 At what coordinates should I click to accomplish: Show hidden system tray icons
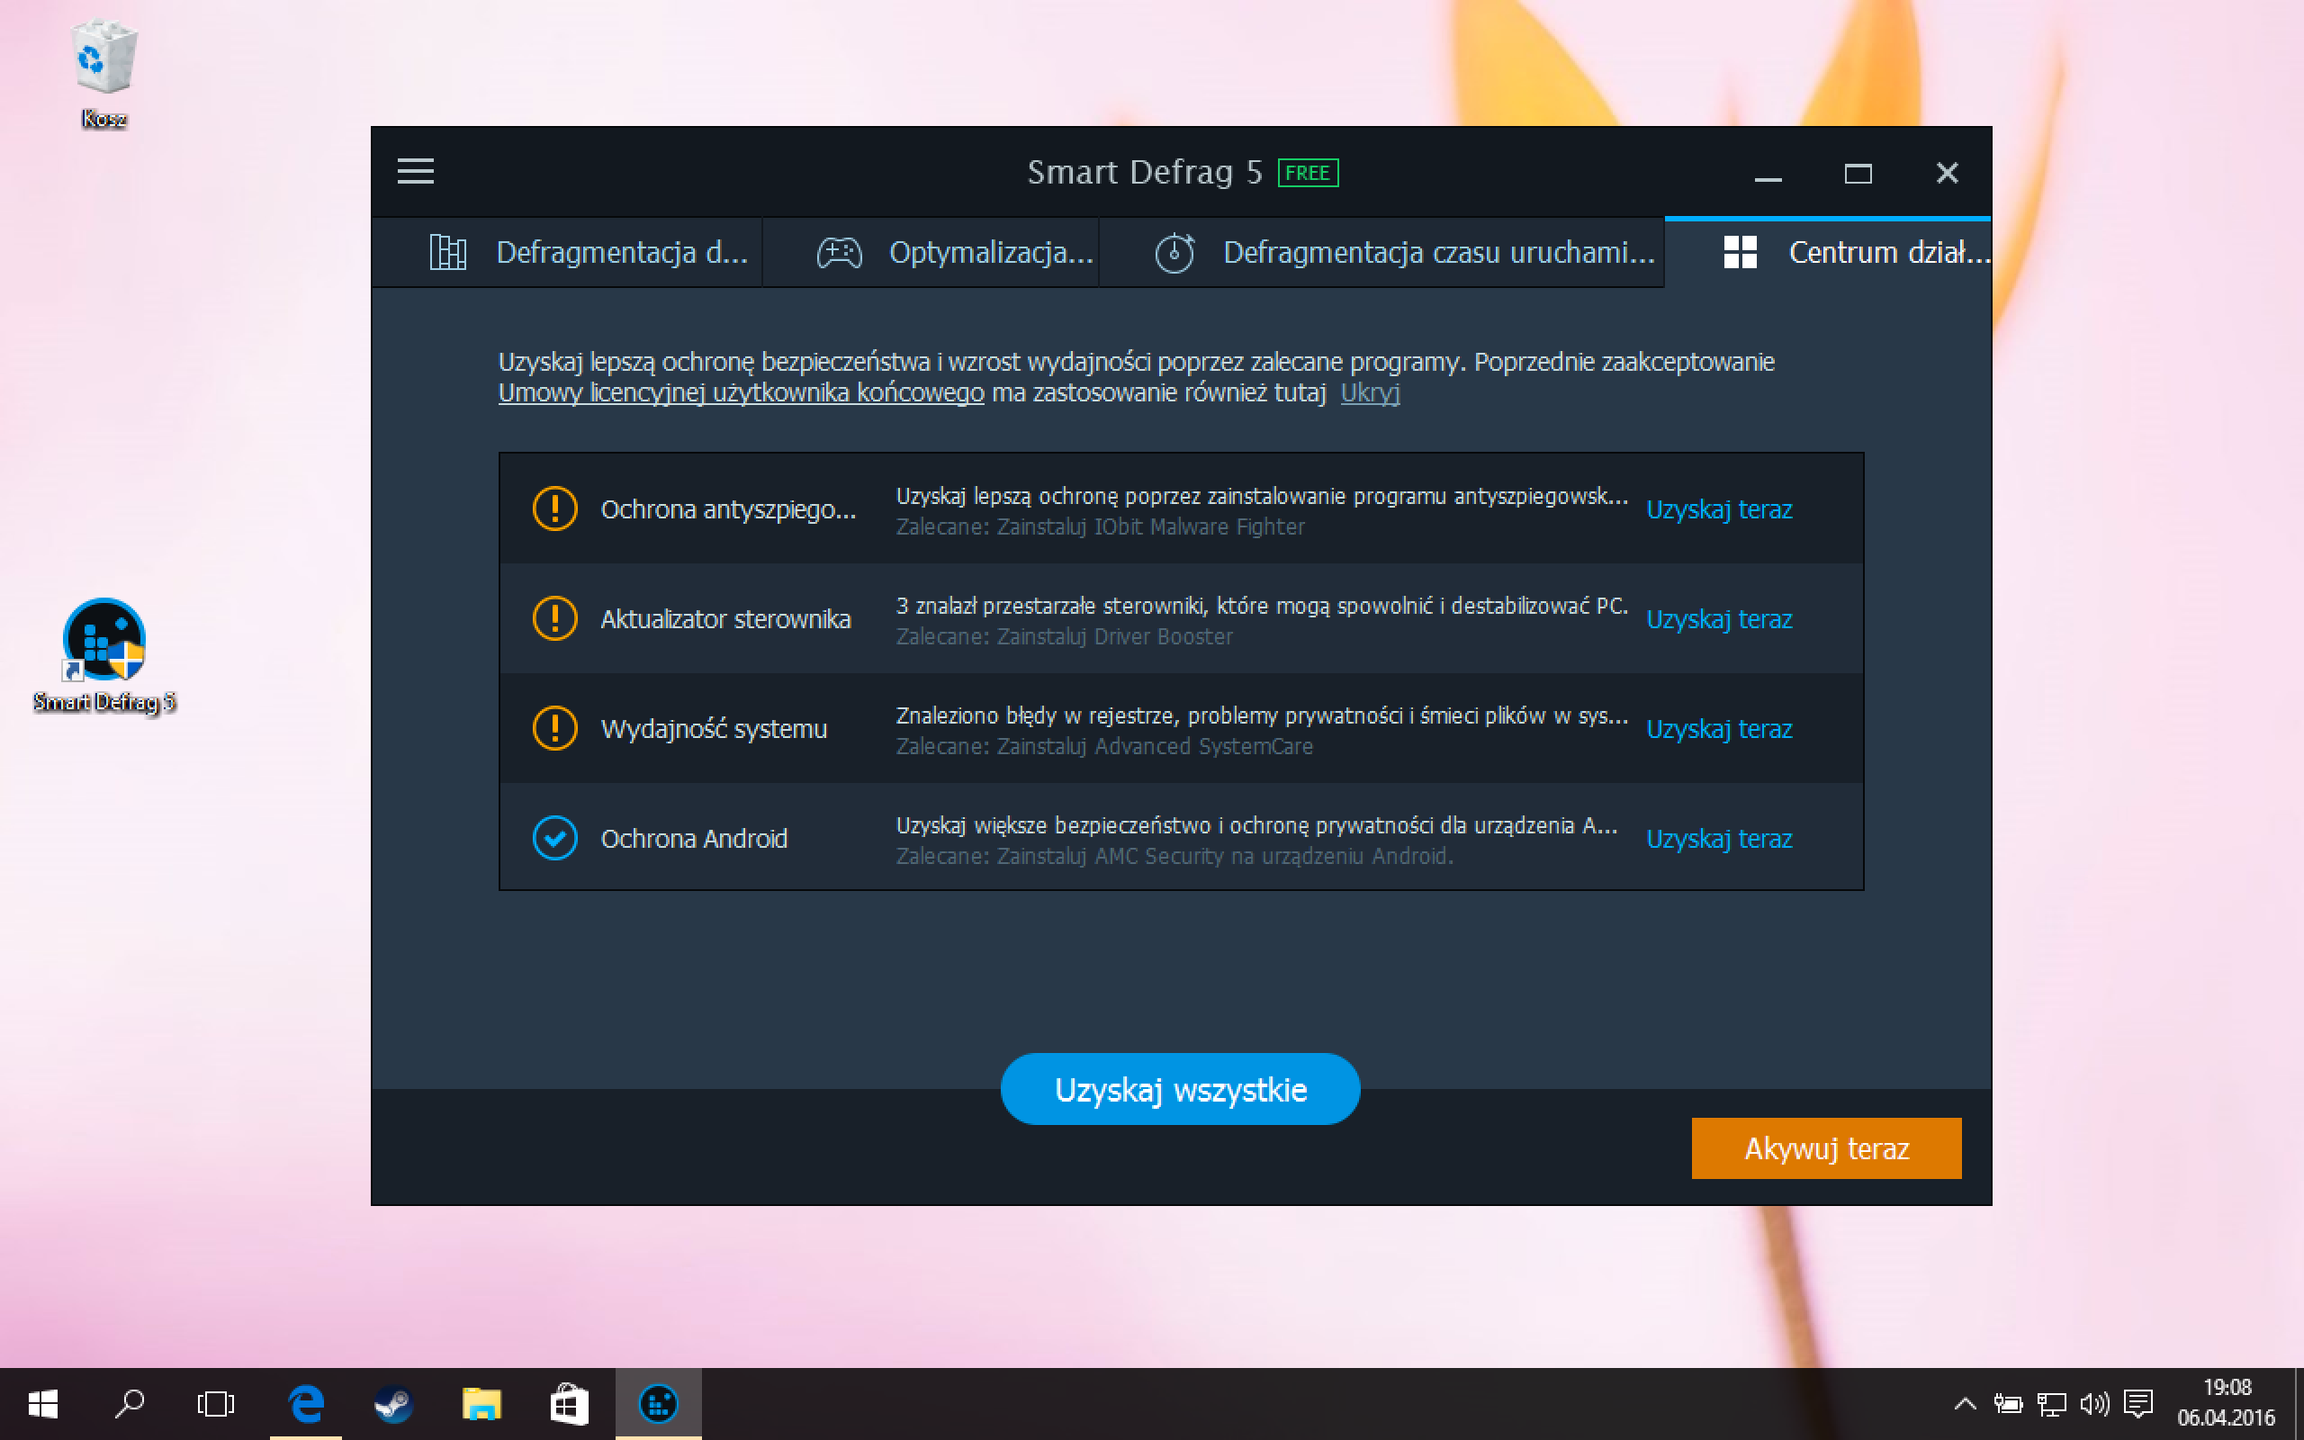tap(1964, 1404)
